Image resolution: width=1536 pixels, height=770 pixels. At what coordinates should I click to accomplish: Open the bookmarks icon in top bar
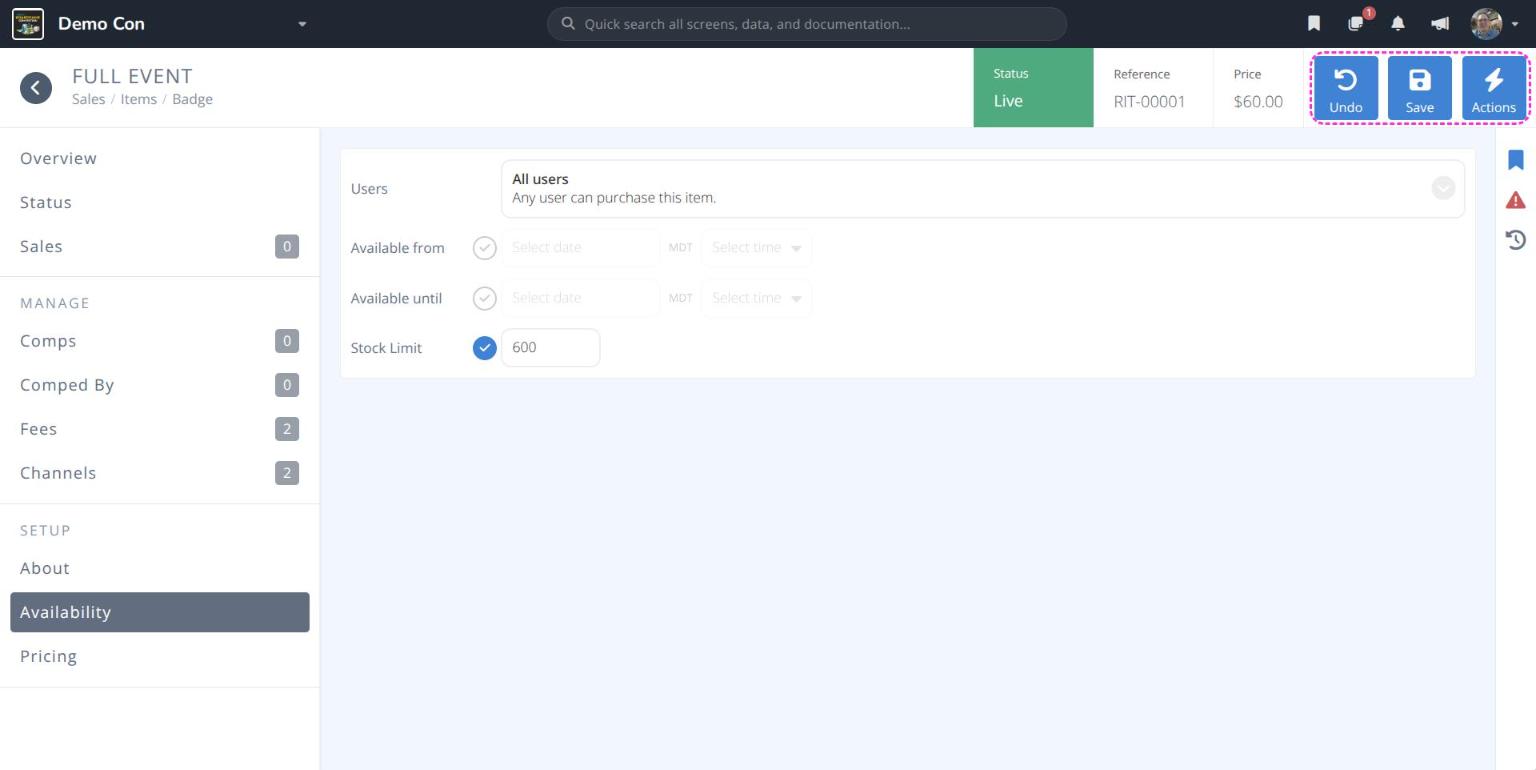(1314, 24)
